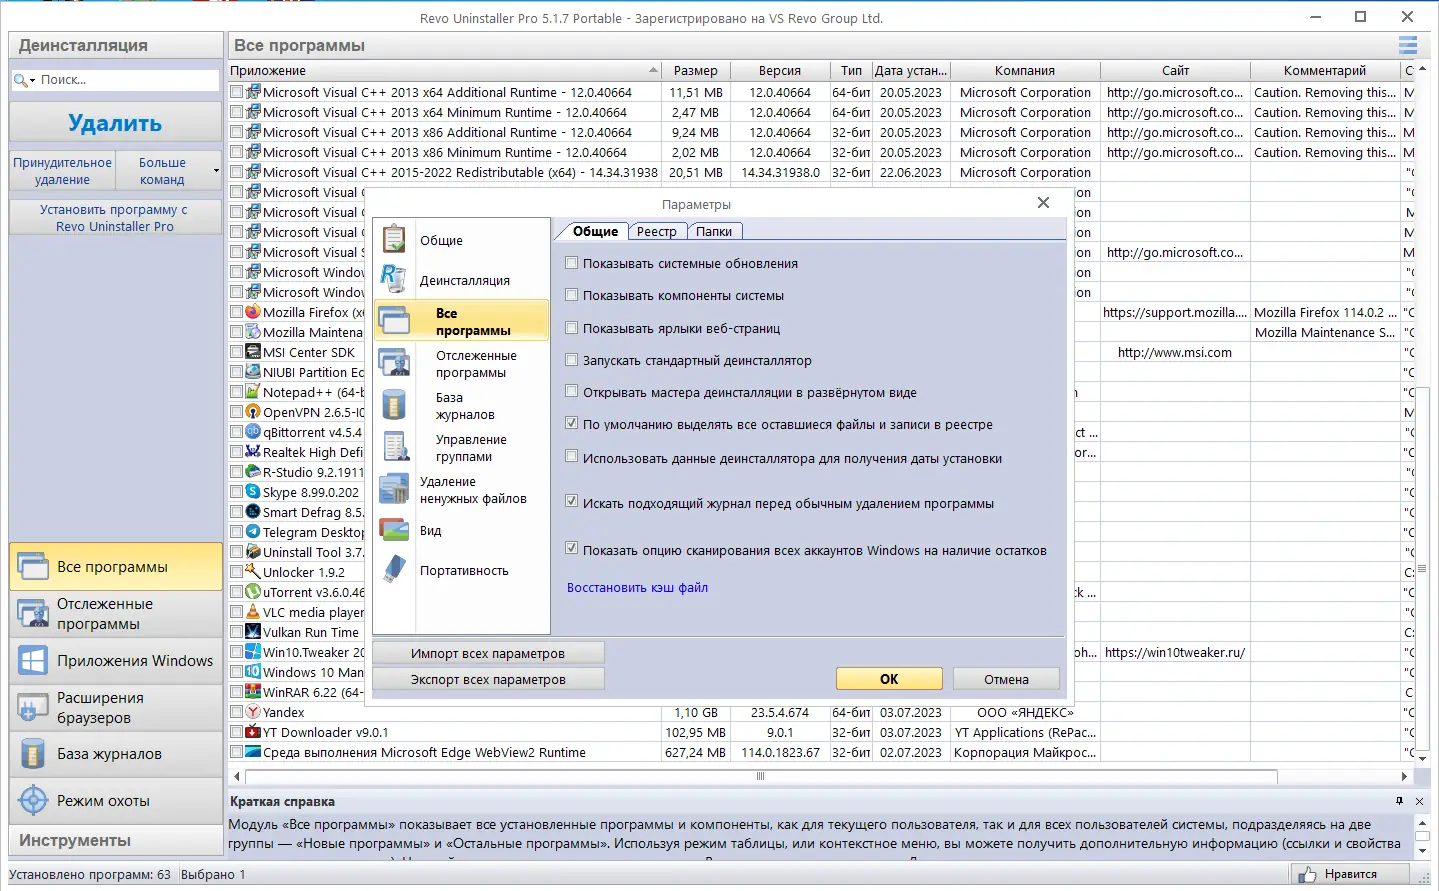1439x891 pixels.
Task: Toggle Открывать мастера деинсталляции в развёрнутом виде
Action: tap(572, 392)
